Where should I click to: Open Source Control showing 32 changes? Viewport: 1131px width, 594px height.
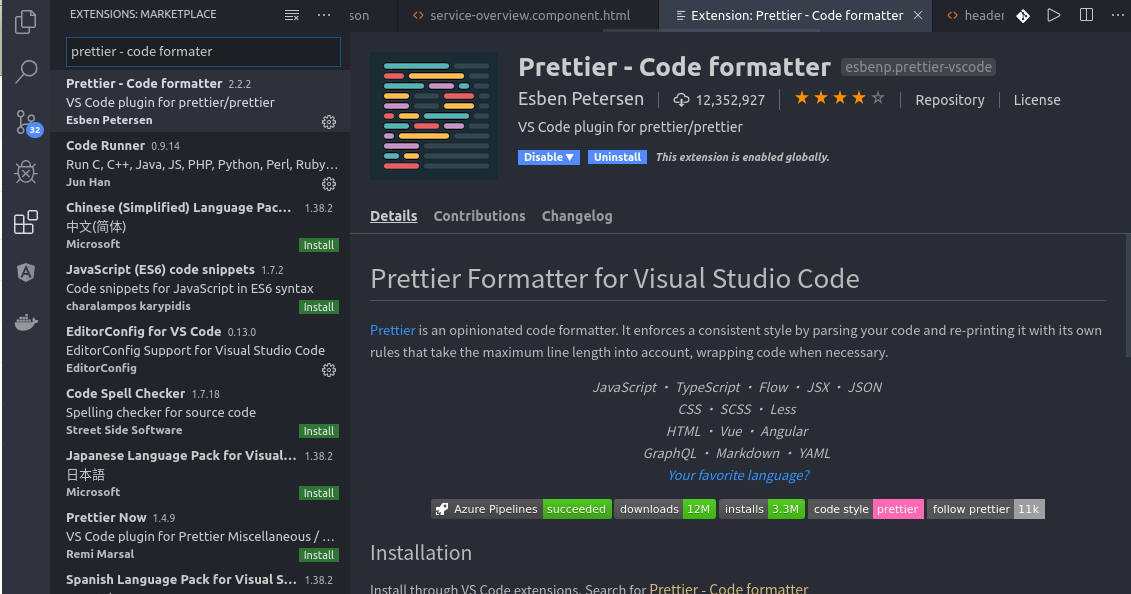[26, 122]
